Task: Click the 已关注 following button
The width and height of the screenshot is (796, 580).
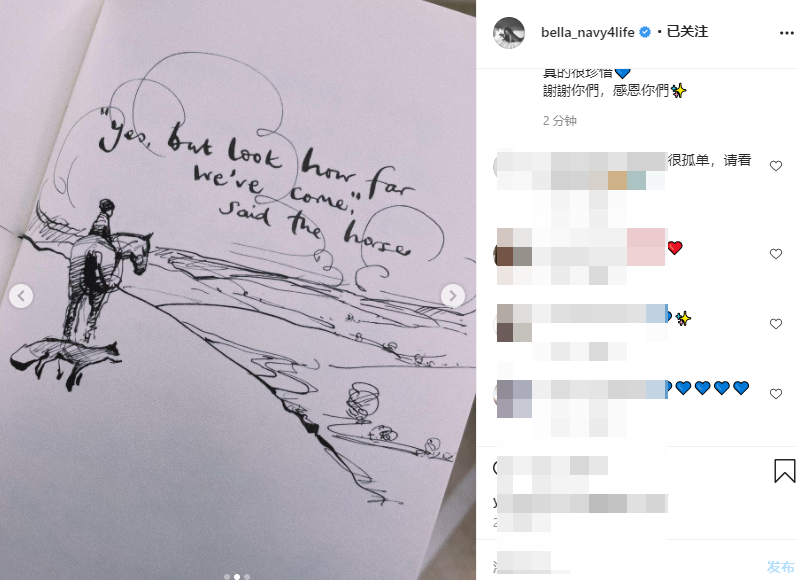Action: (687, 32)
